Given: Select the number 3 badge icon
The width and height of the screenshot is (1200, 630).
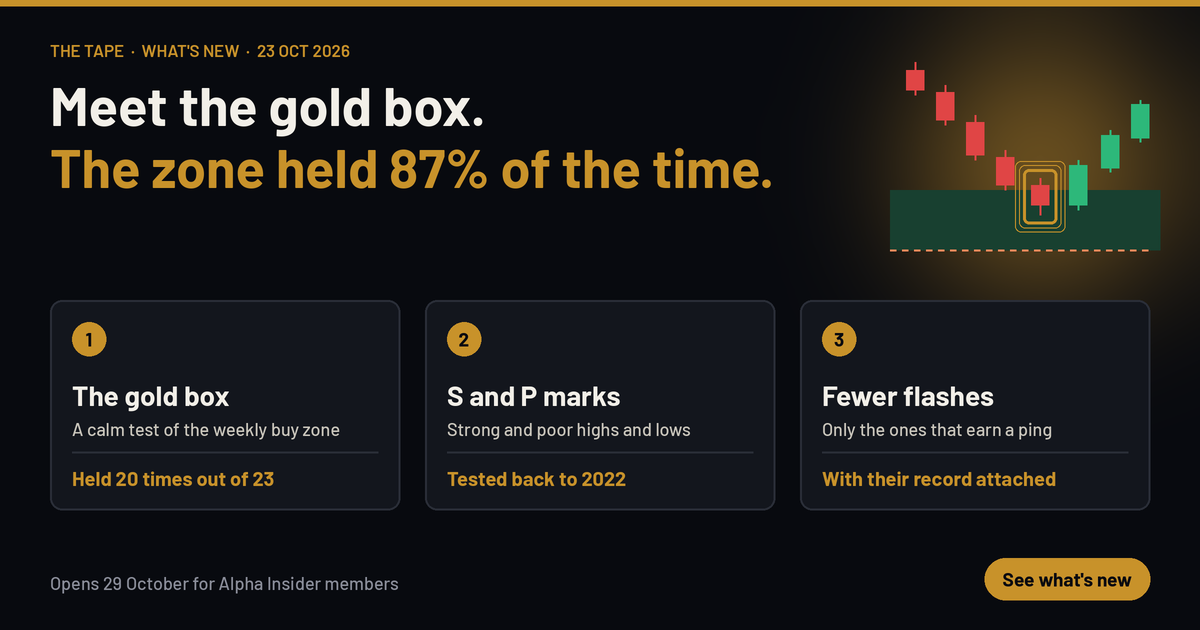Looking at the screenshot, I should [839, 340].
